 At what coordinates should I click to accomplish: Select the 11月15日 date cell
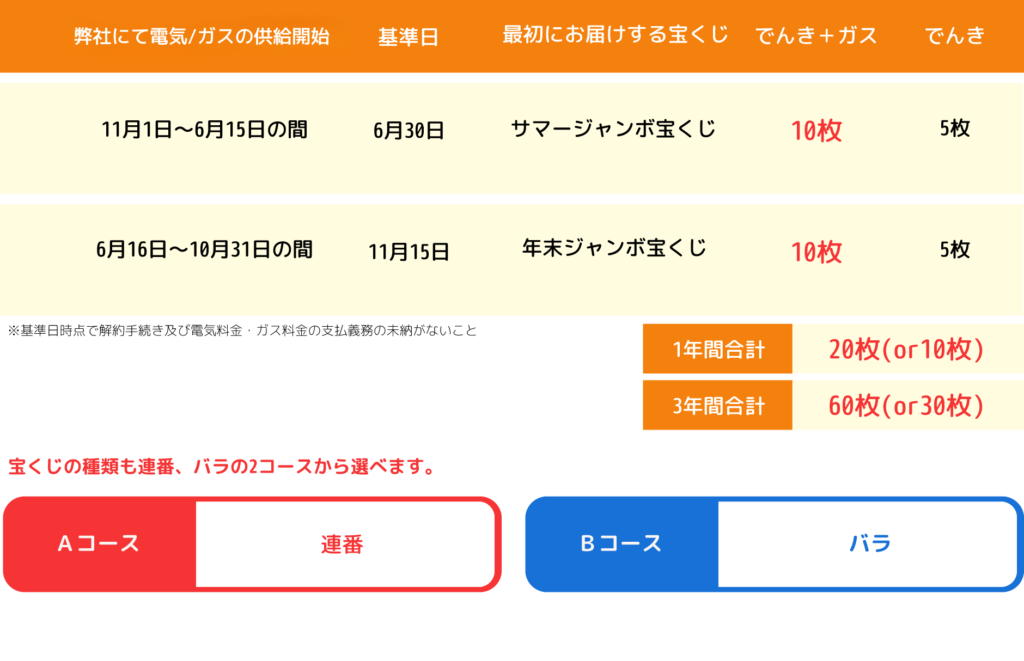(x=409, y=251)
